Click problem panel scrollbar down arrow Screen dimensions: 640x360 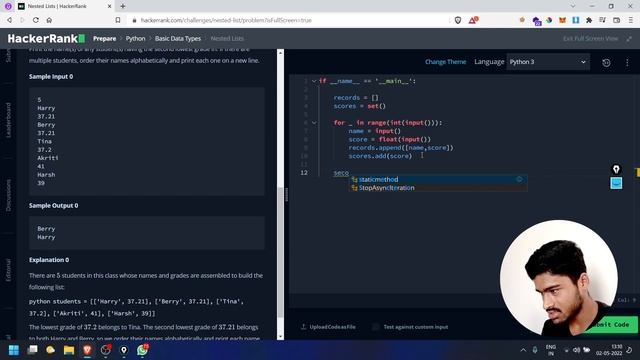click(x=280, y=336)
